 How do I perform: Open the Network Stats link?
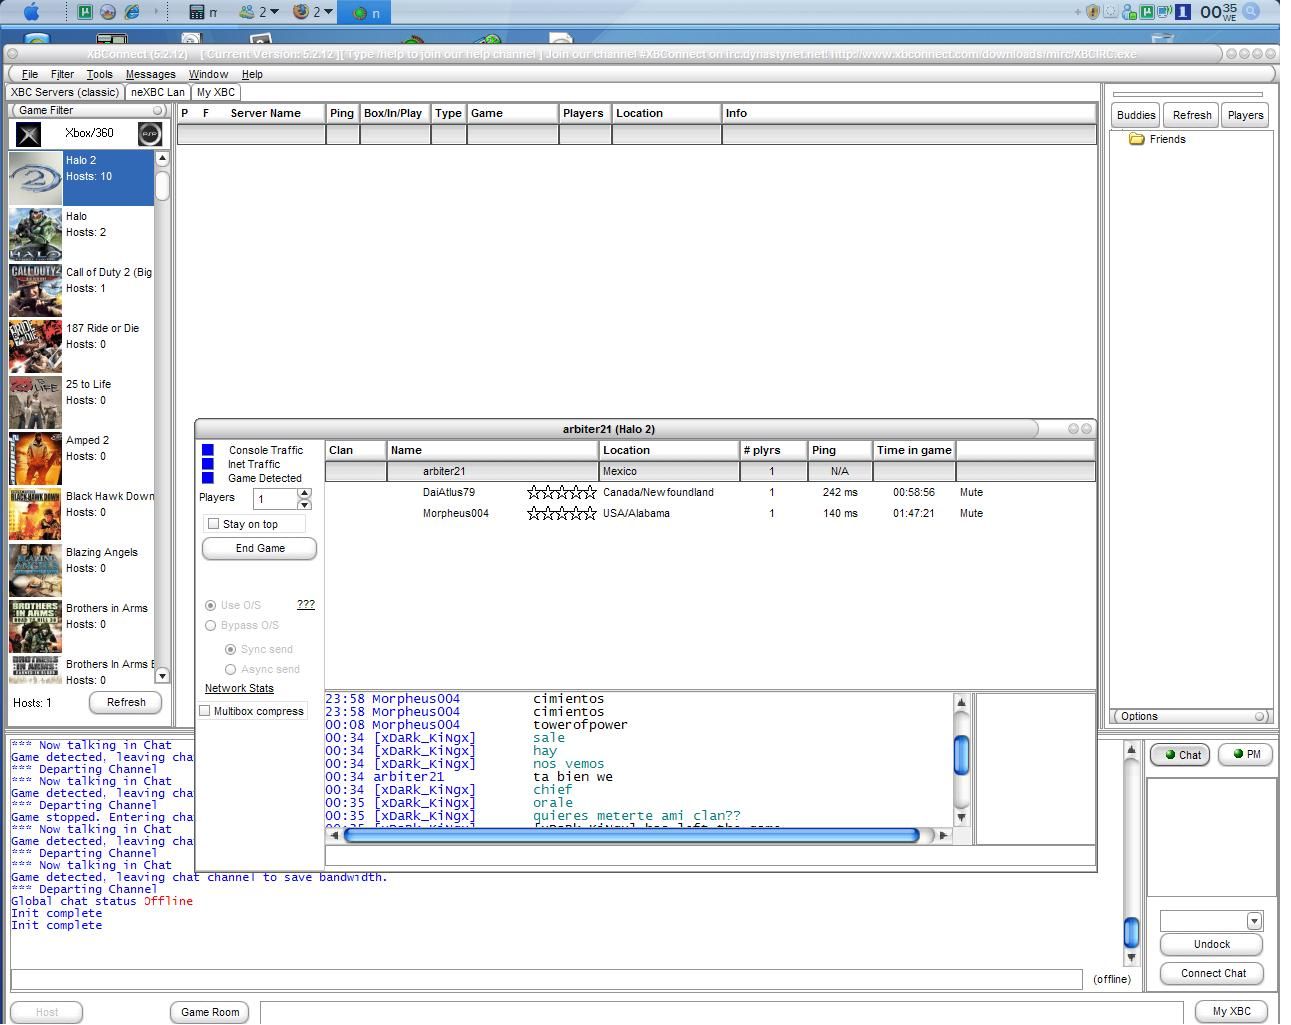[239, 688]
